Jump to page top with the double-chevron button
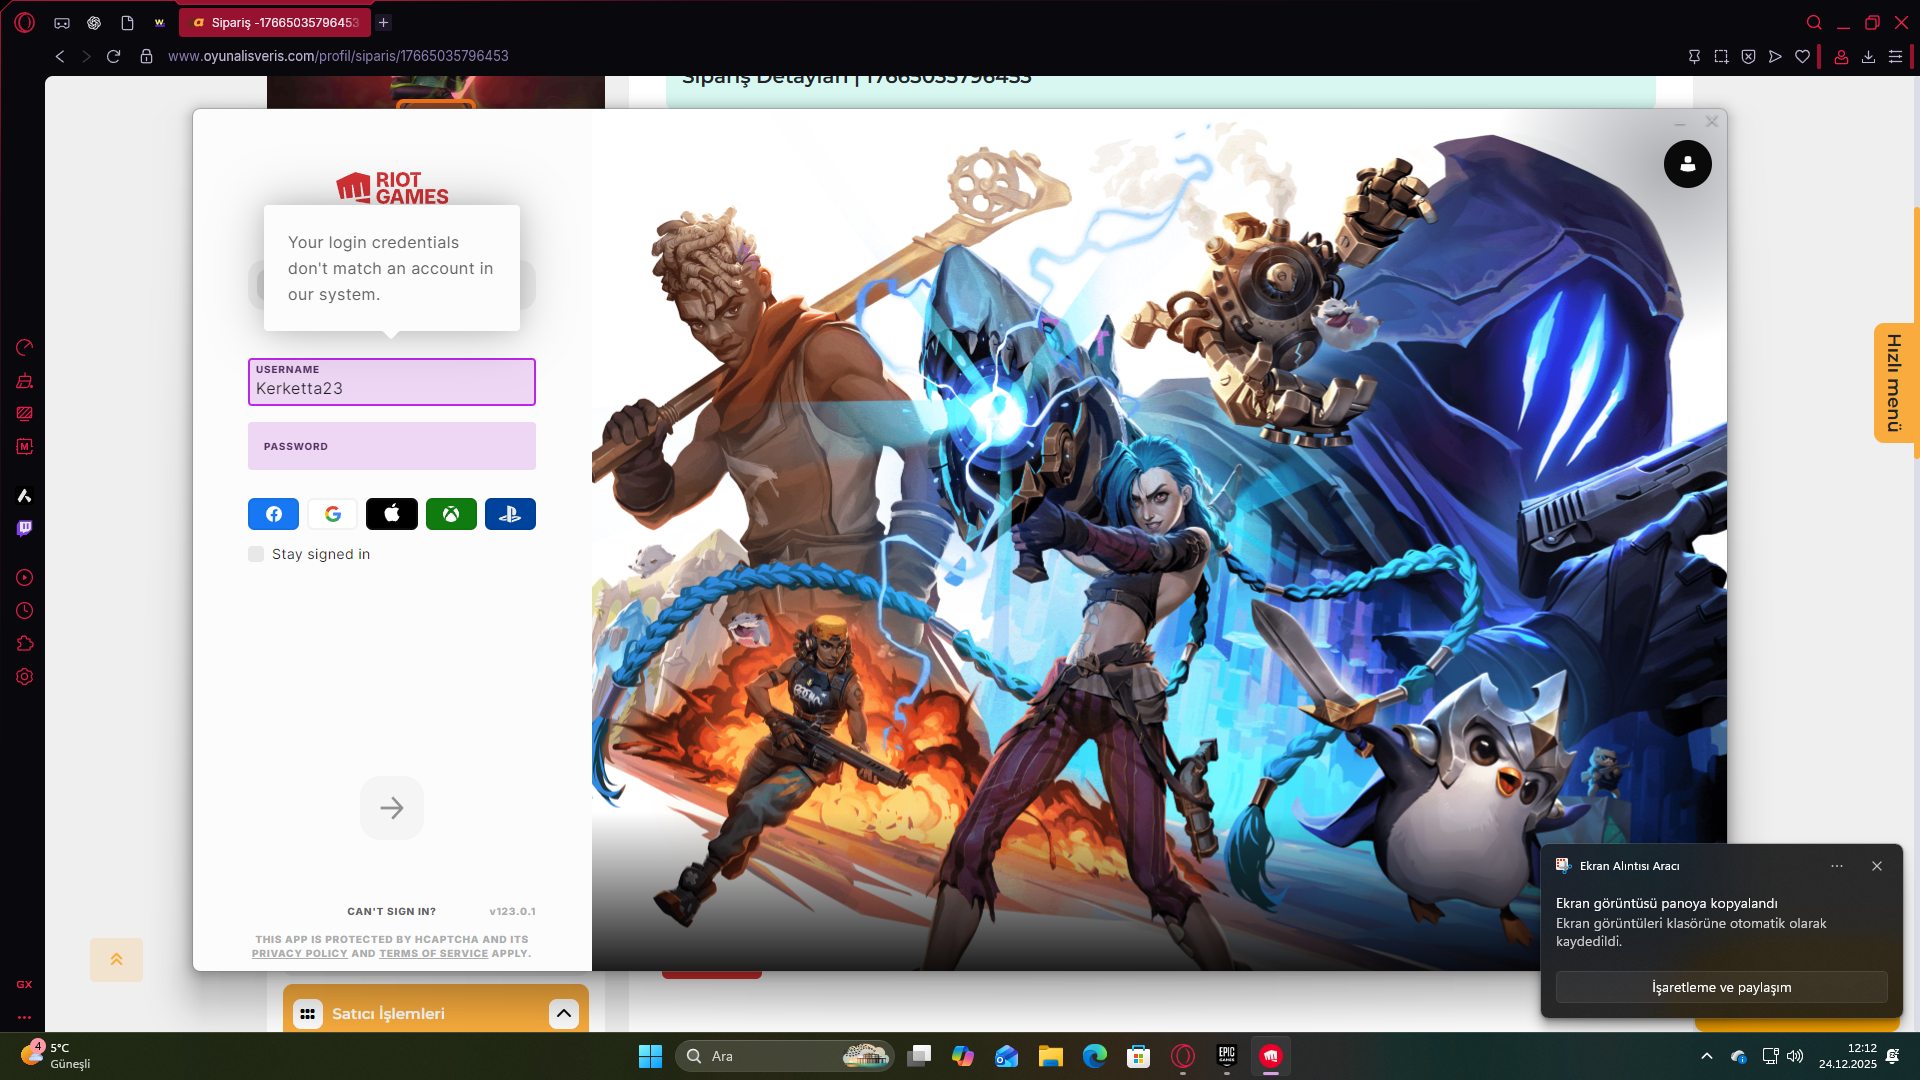Screen dimensions: 1920x1080 [116, 959]
